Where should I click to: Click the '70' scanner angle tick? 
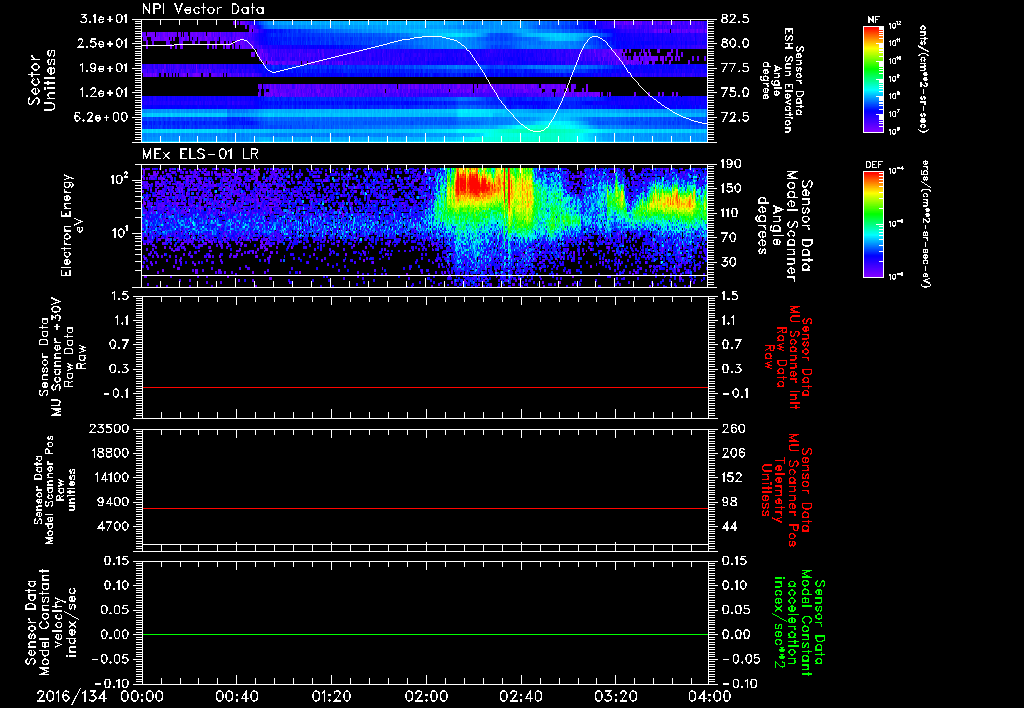click(728, 237)
